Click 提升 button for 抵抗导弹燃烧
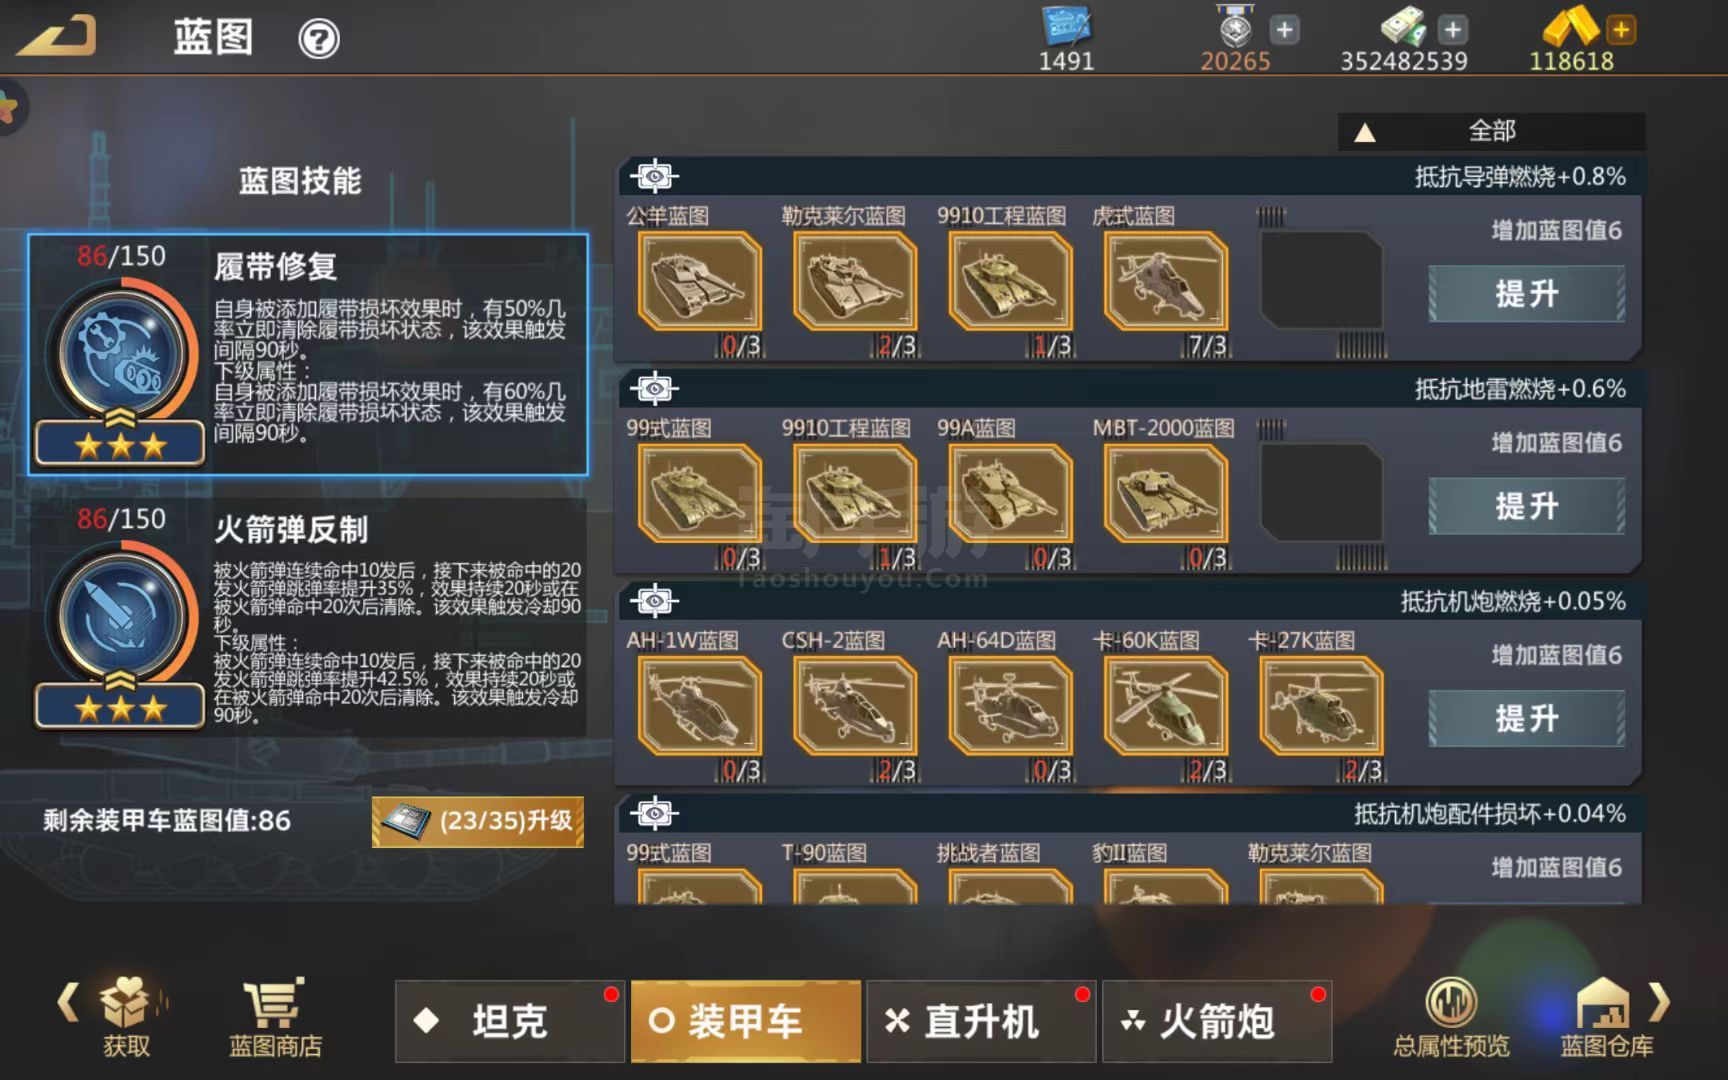This screenshot has width=1728, height=1080. tap(1526, 294)
